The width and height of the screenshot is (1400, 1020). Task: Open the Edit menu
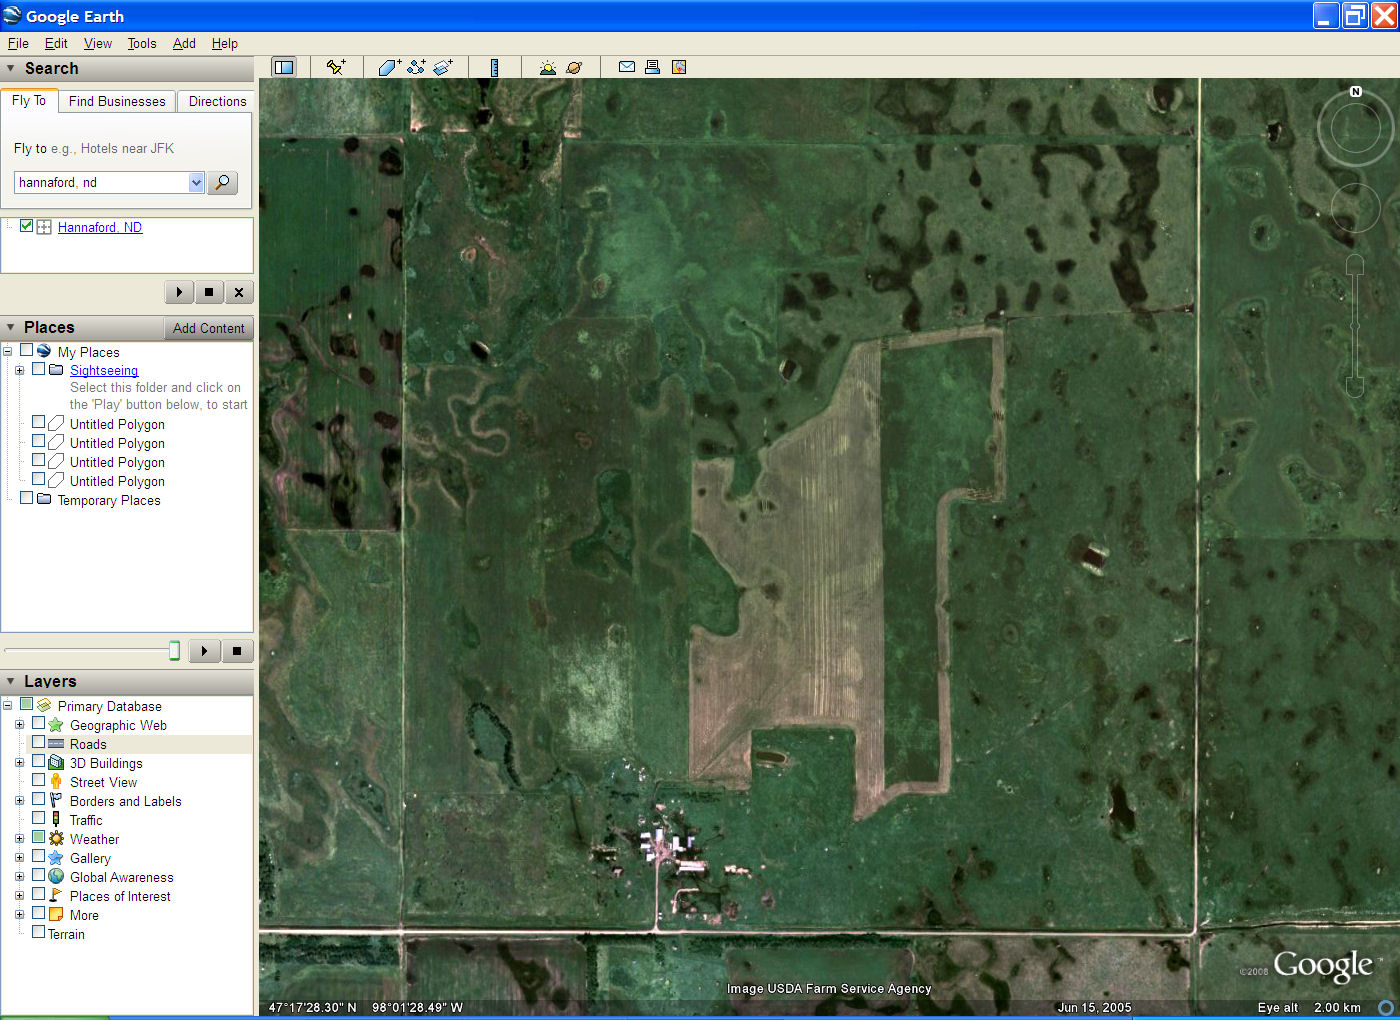(56, 43)
